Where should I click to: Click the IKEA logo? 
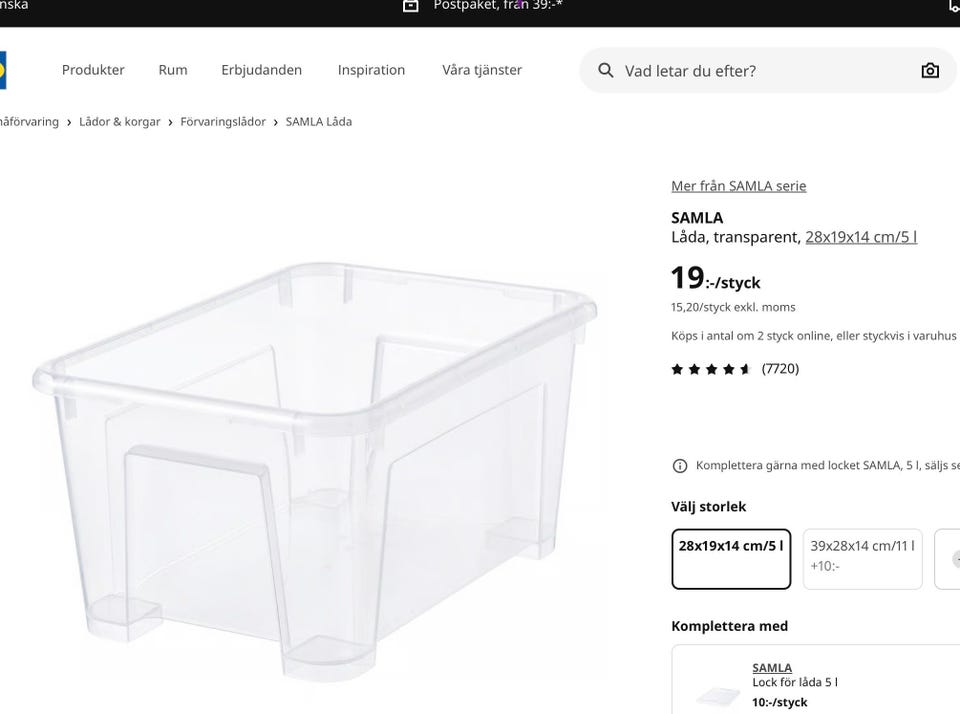[x=2, y=70]
